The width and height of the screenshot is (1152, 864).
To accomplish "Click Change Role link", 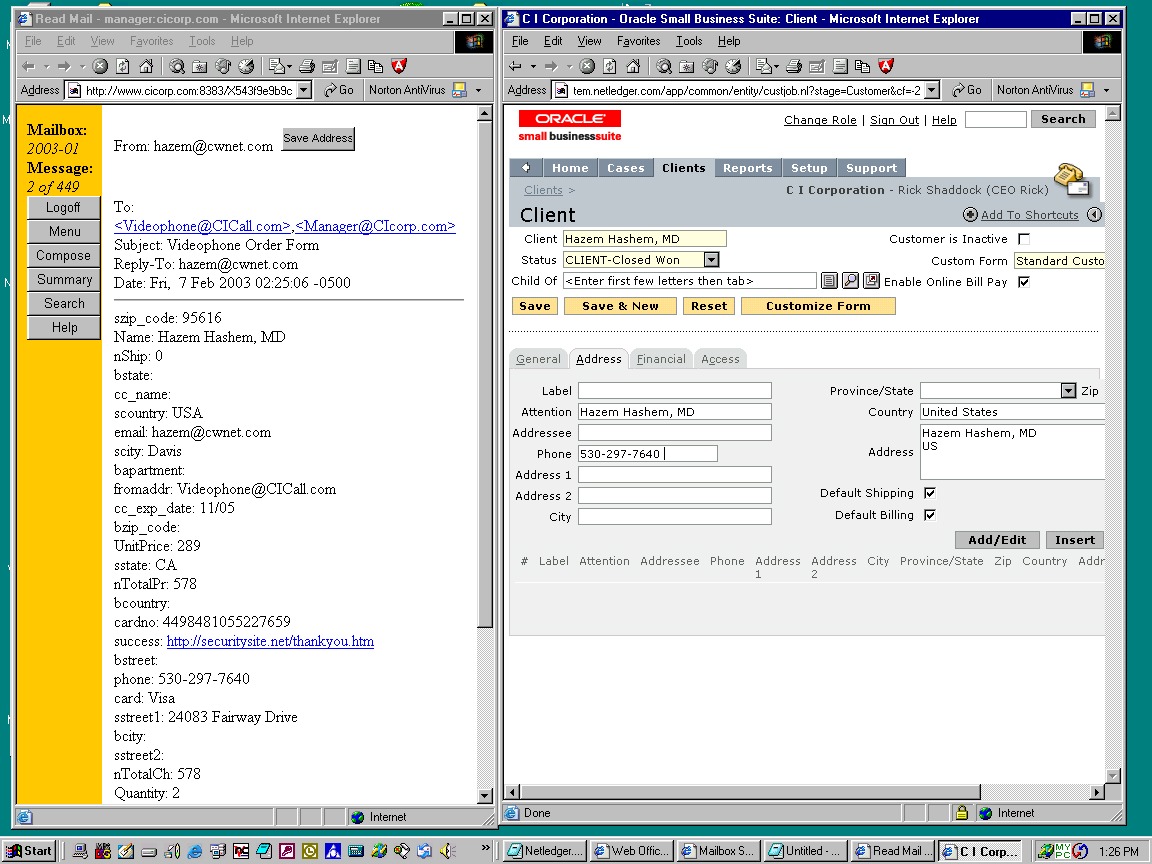I will (820, 120).
